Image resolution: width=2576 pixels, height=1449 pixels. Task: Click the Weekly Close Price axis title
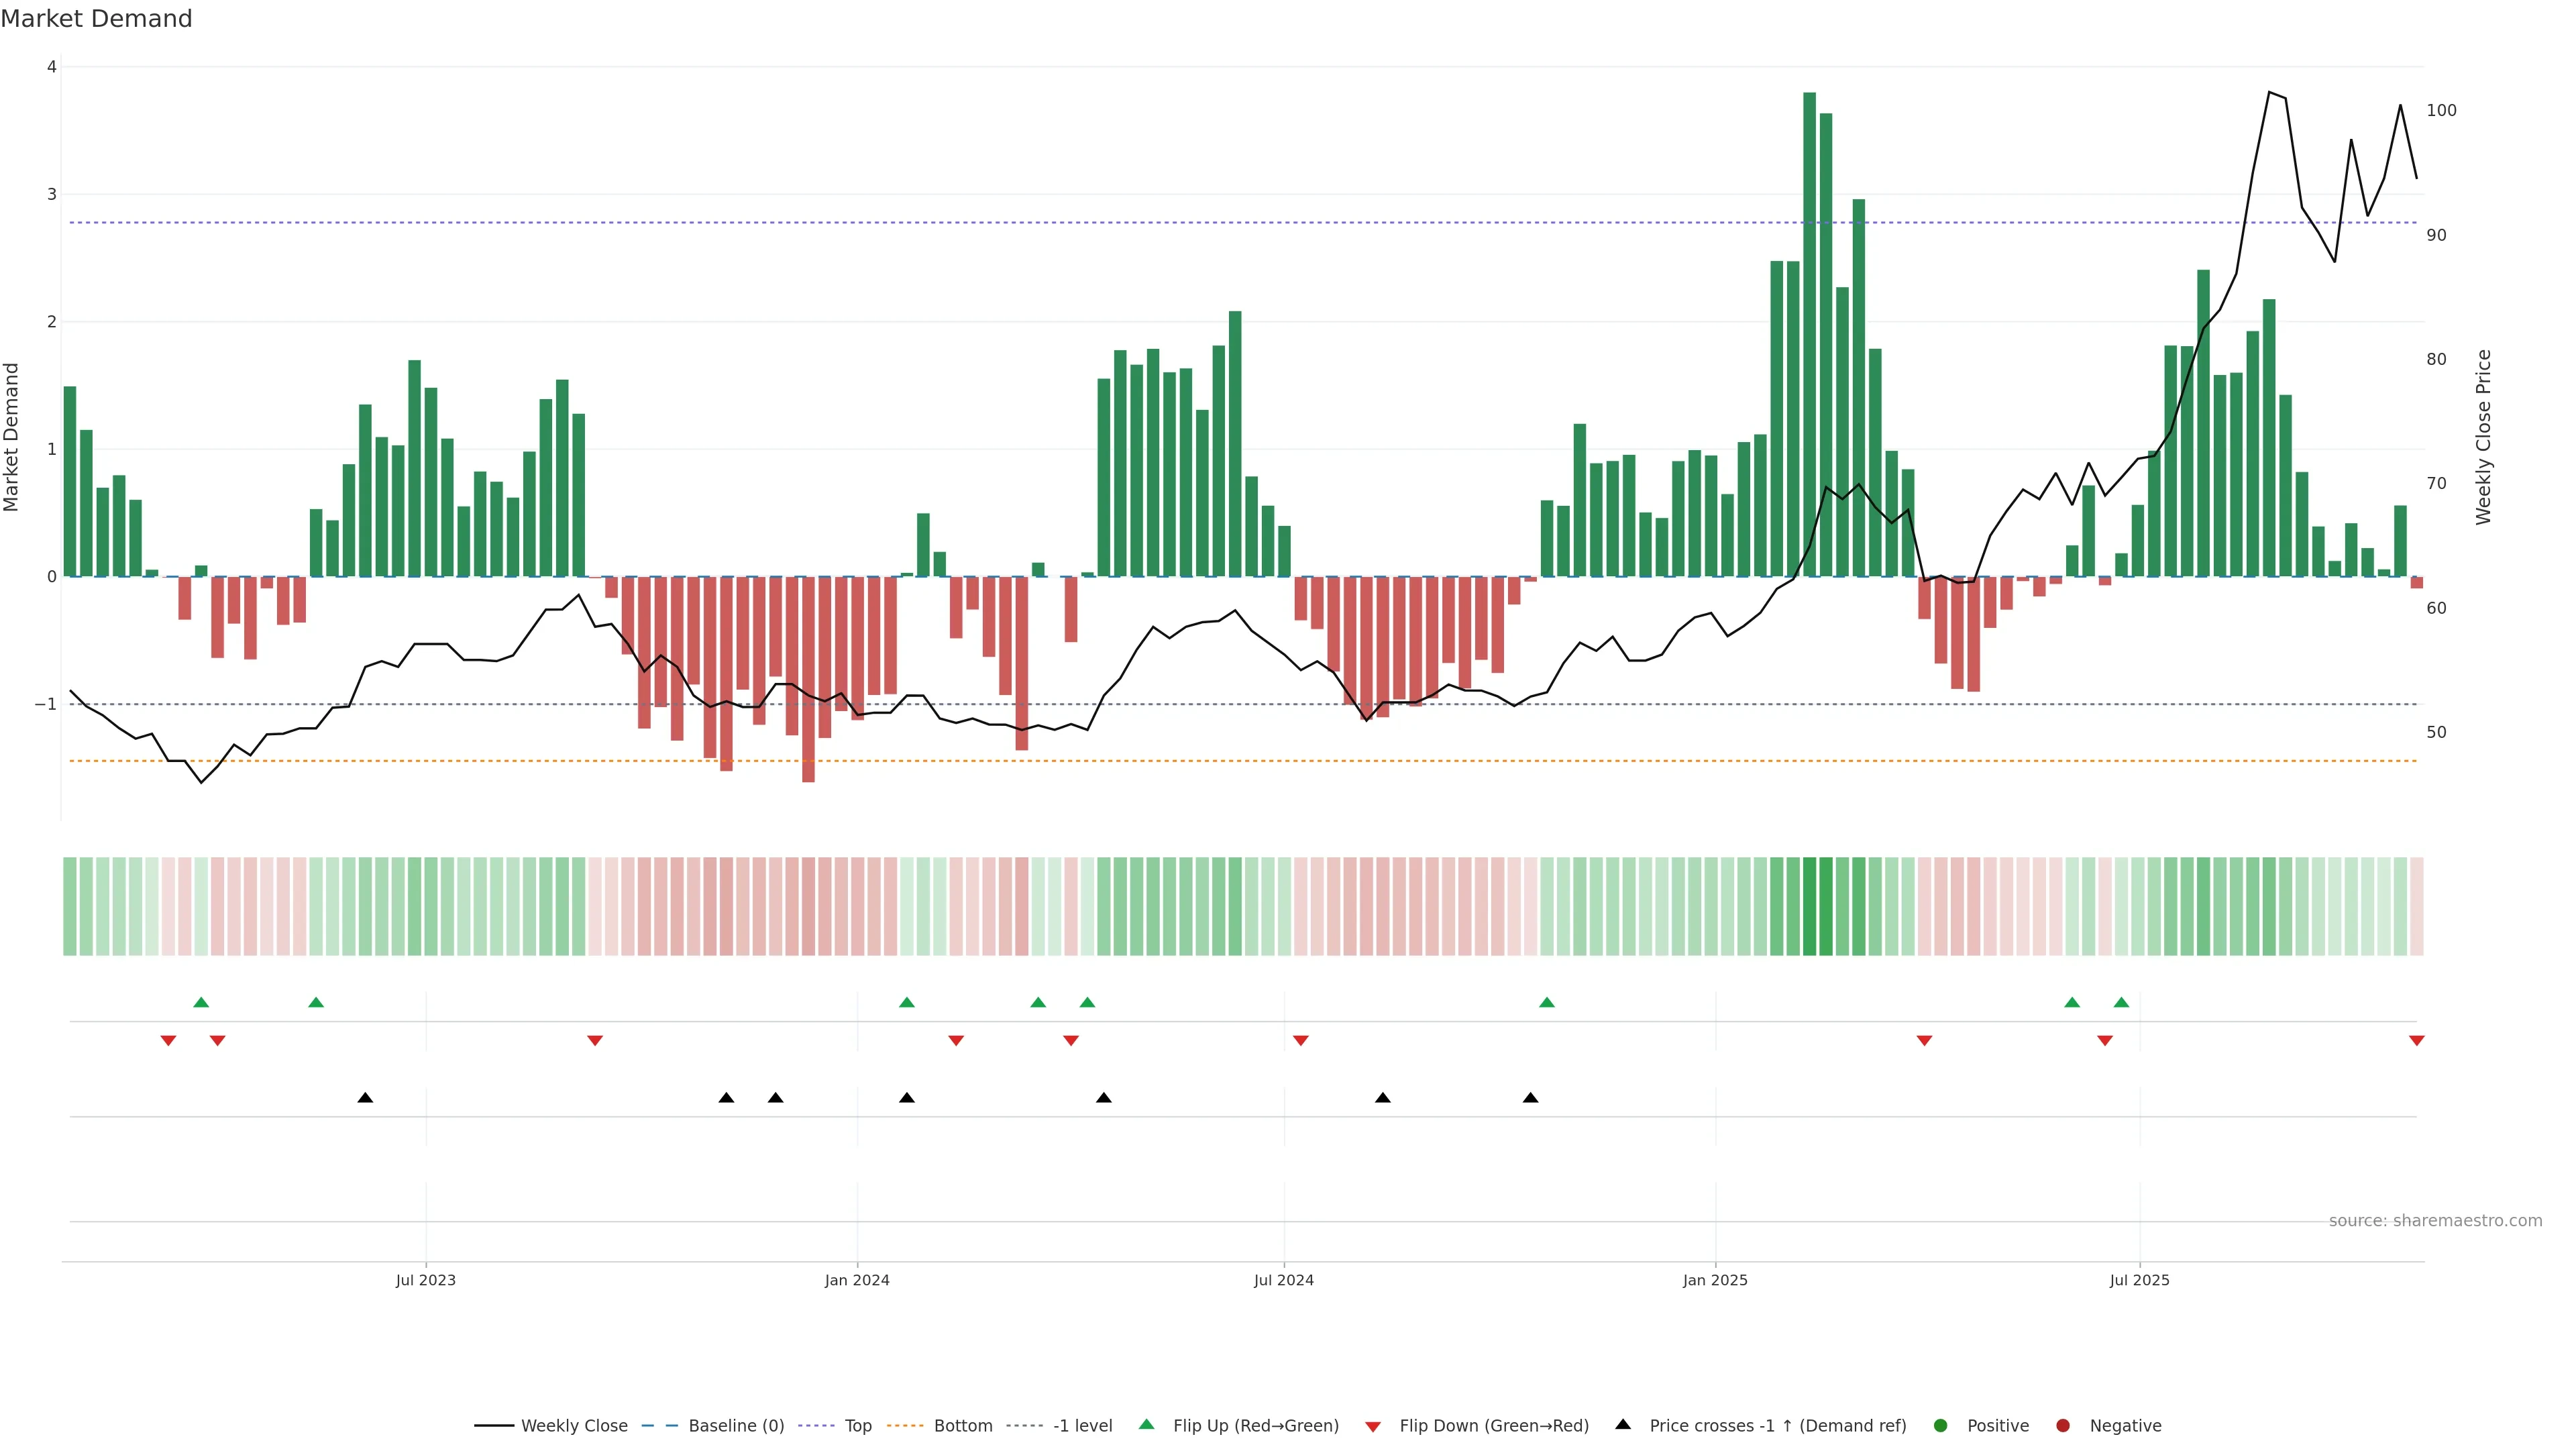2483,437
